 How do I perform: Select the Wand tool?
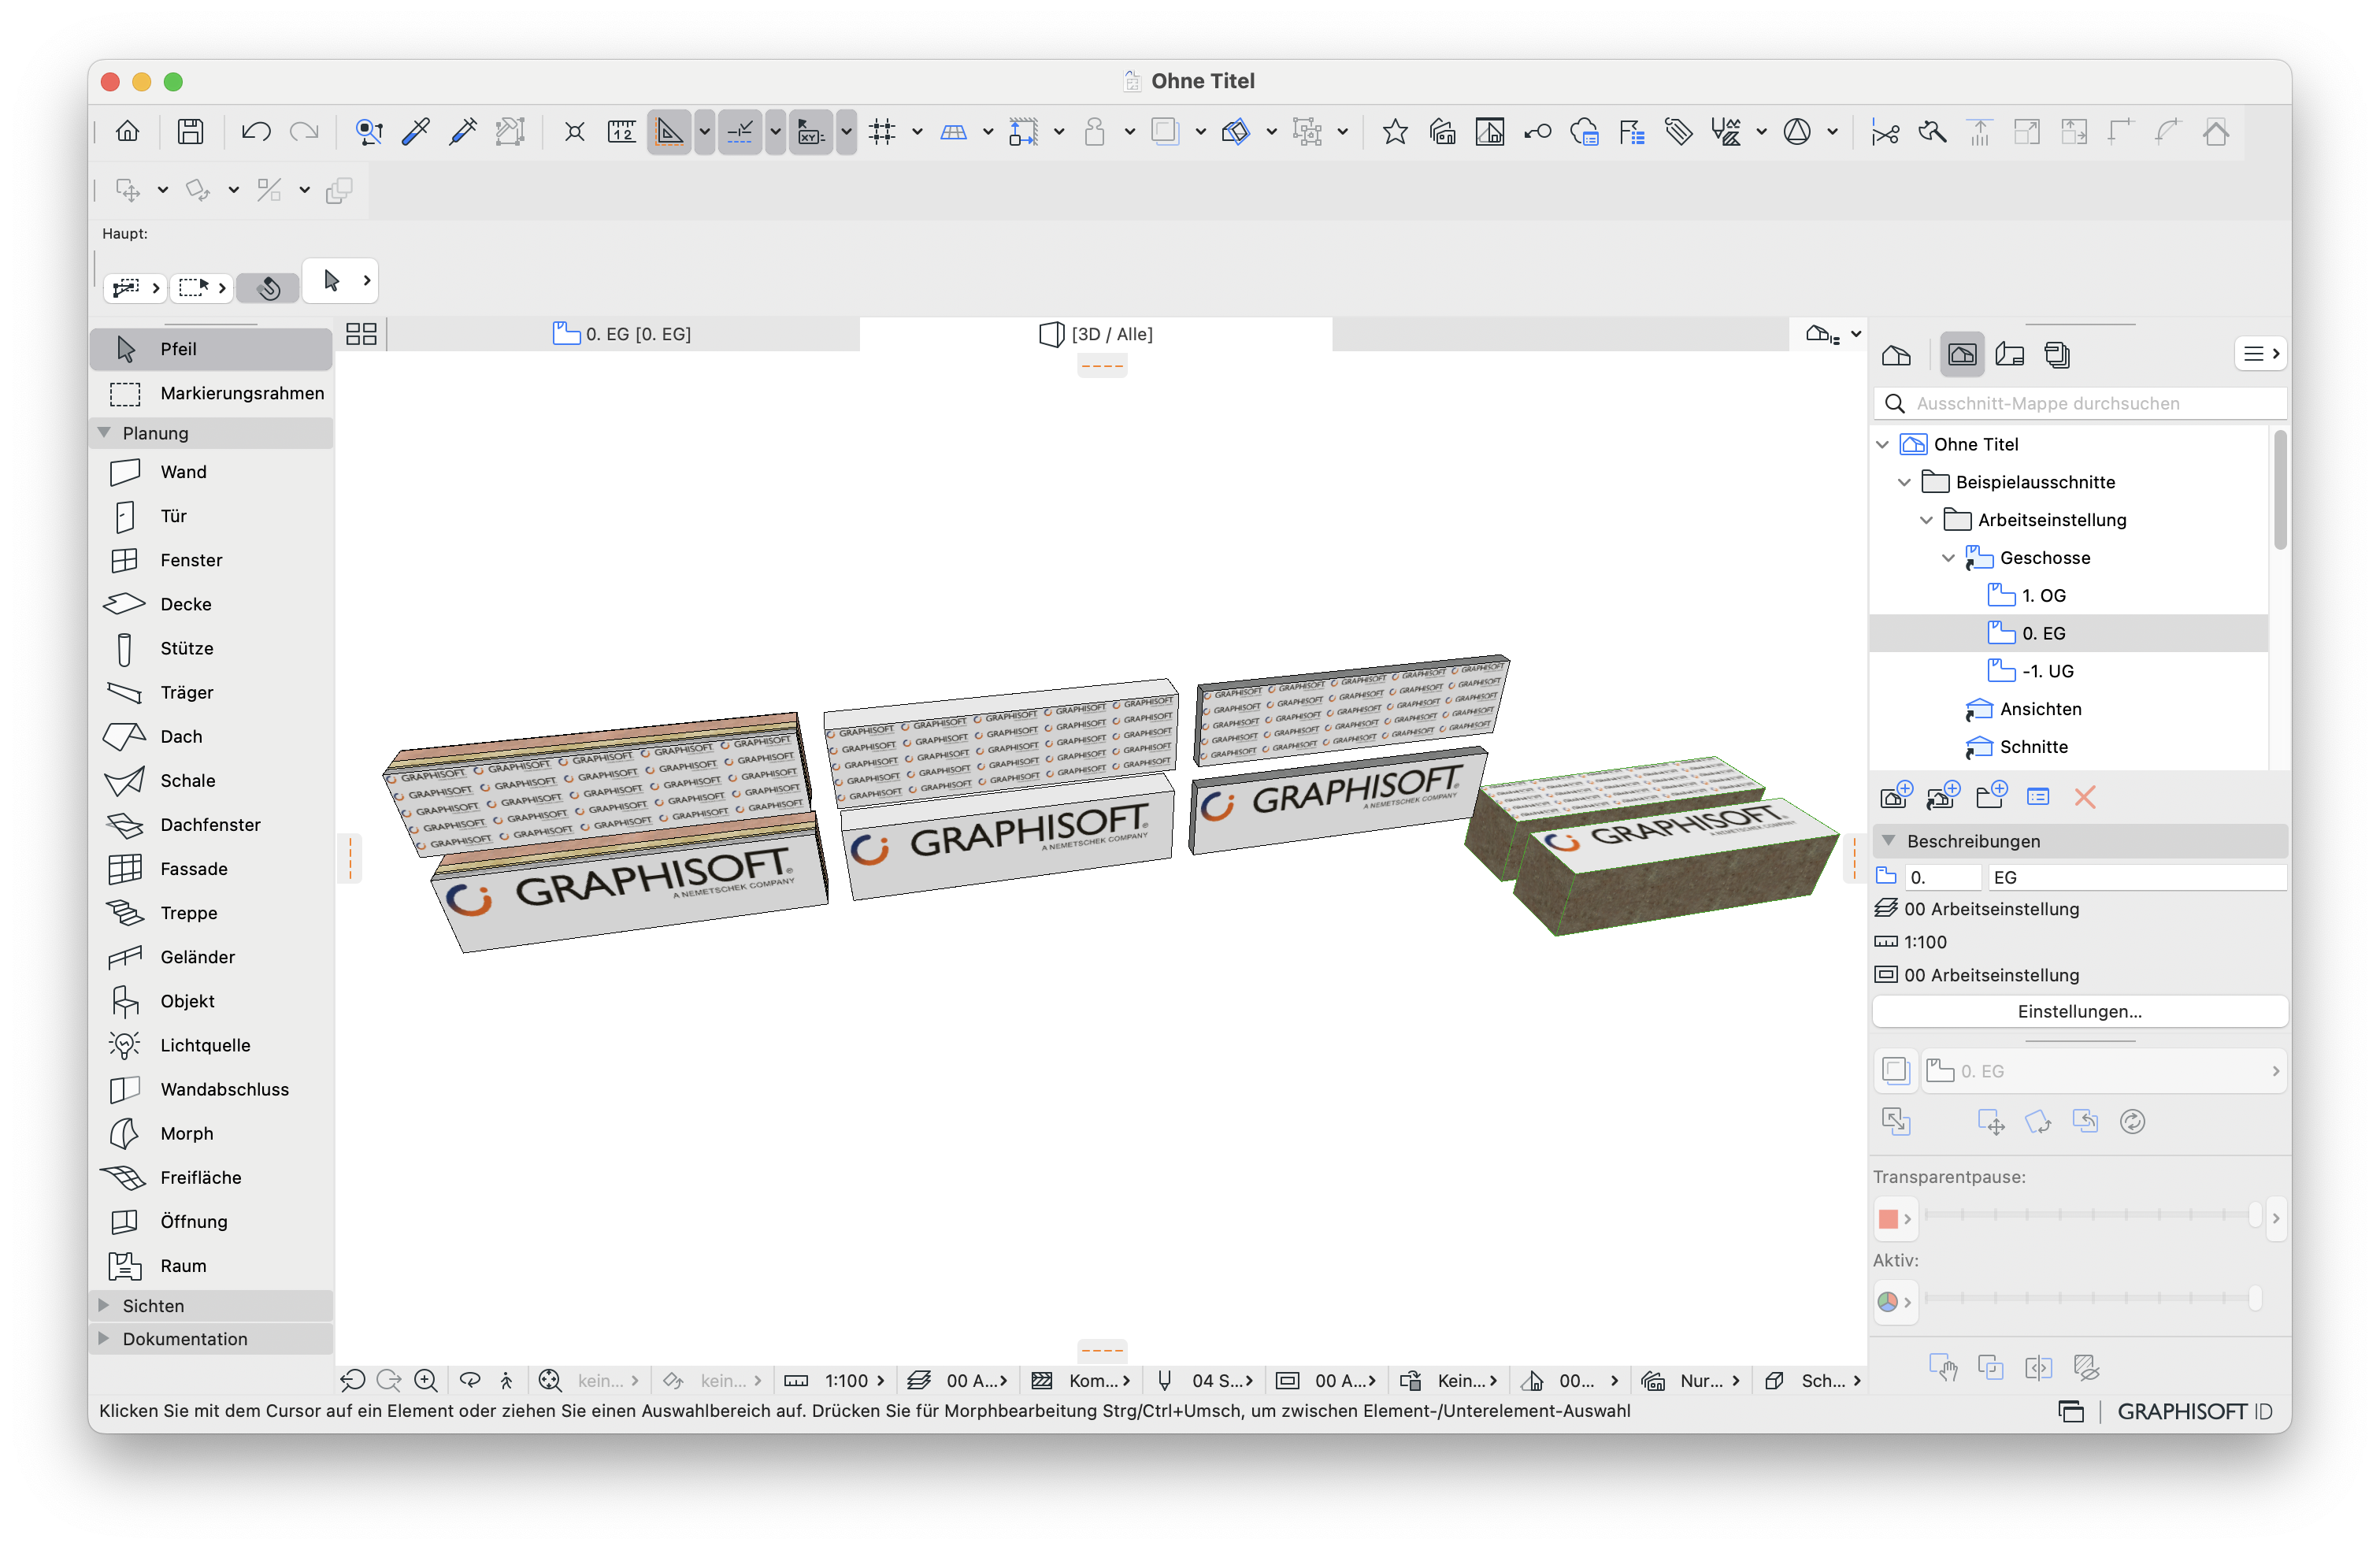[211, 472]
